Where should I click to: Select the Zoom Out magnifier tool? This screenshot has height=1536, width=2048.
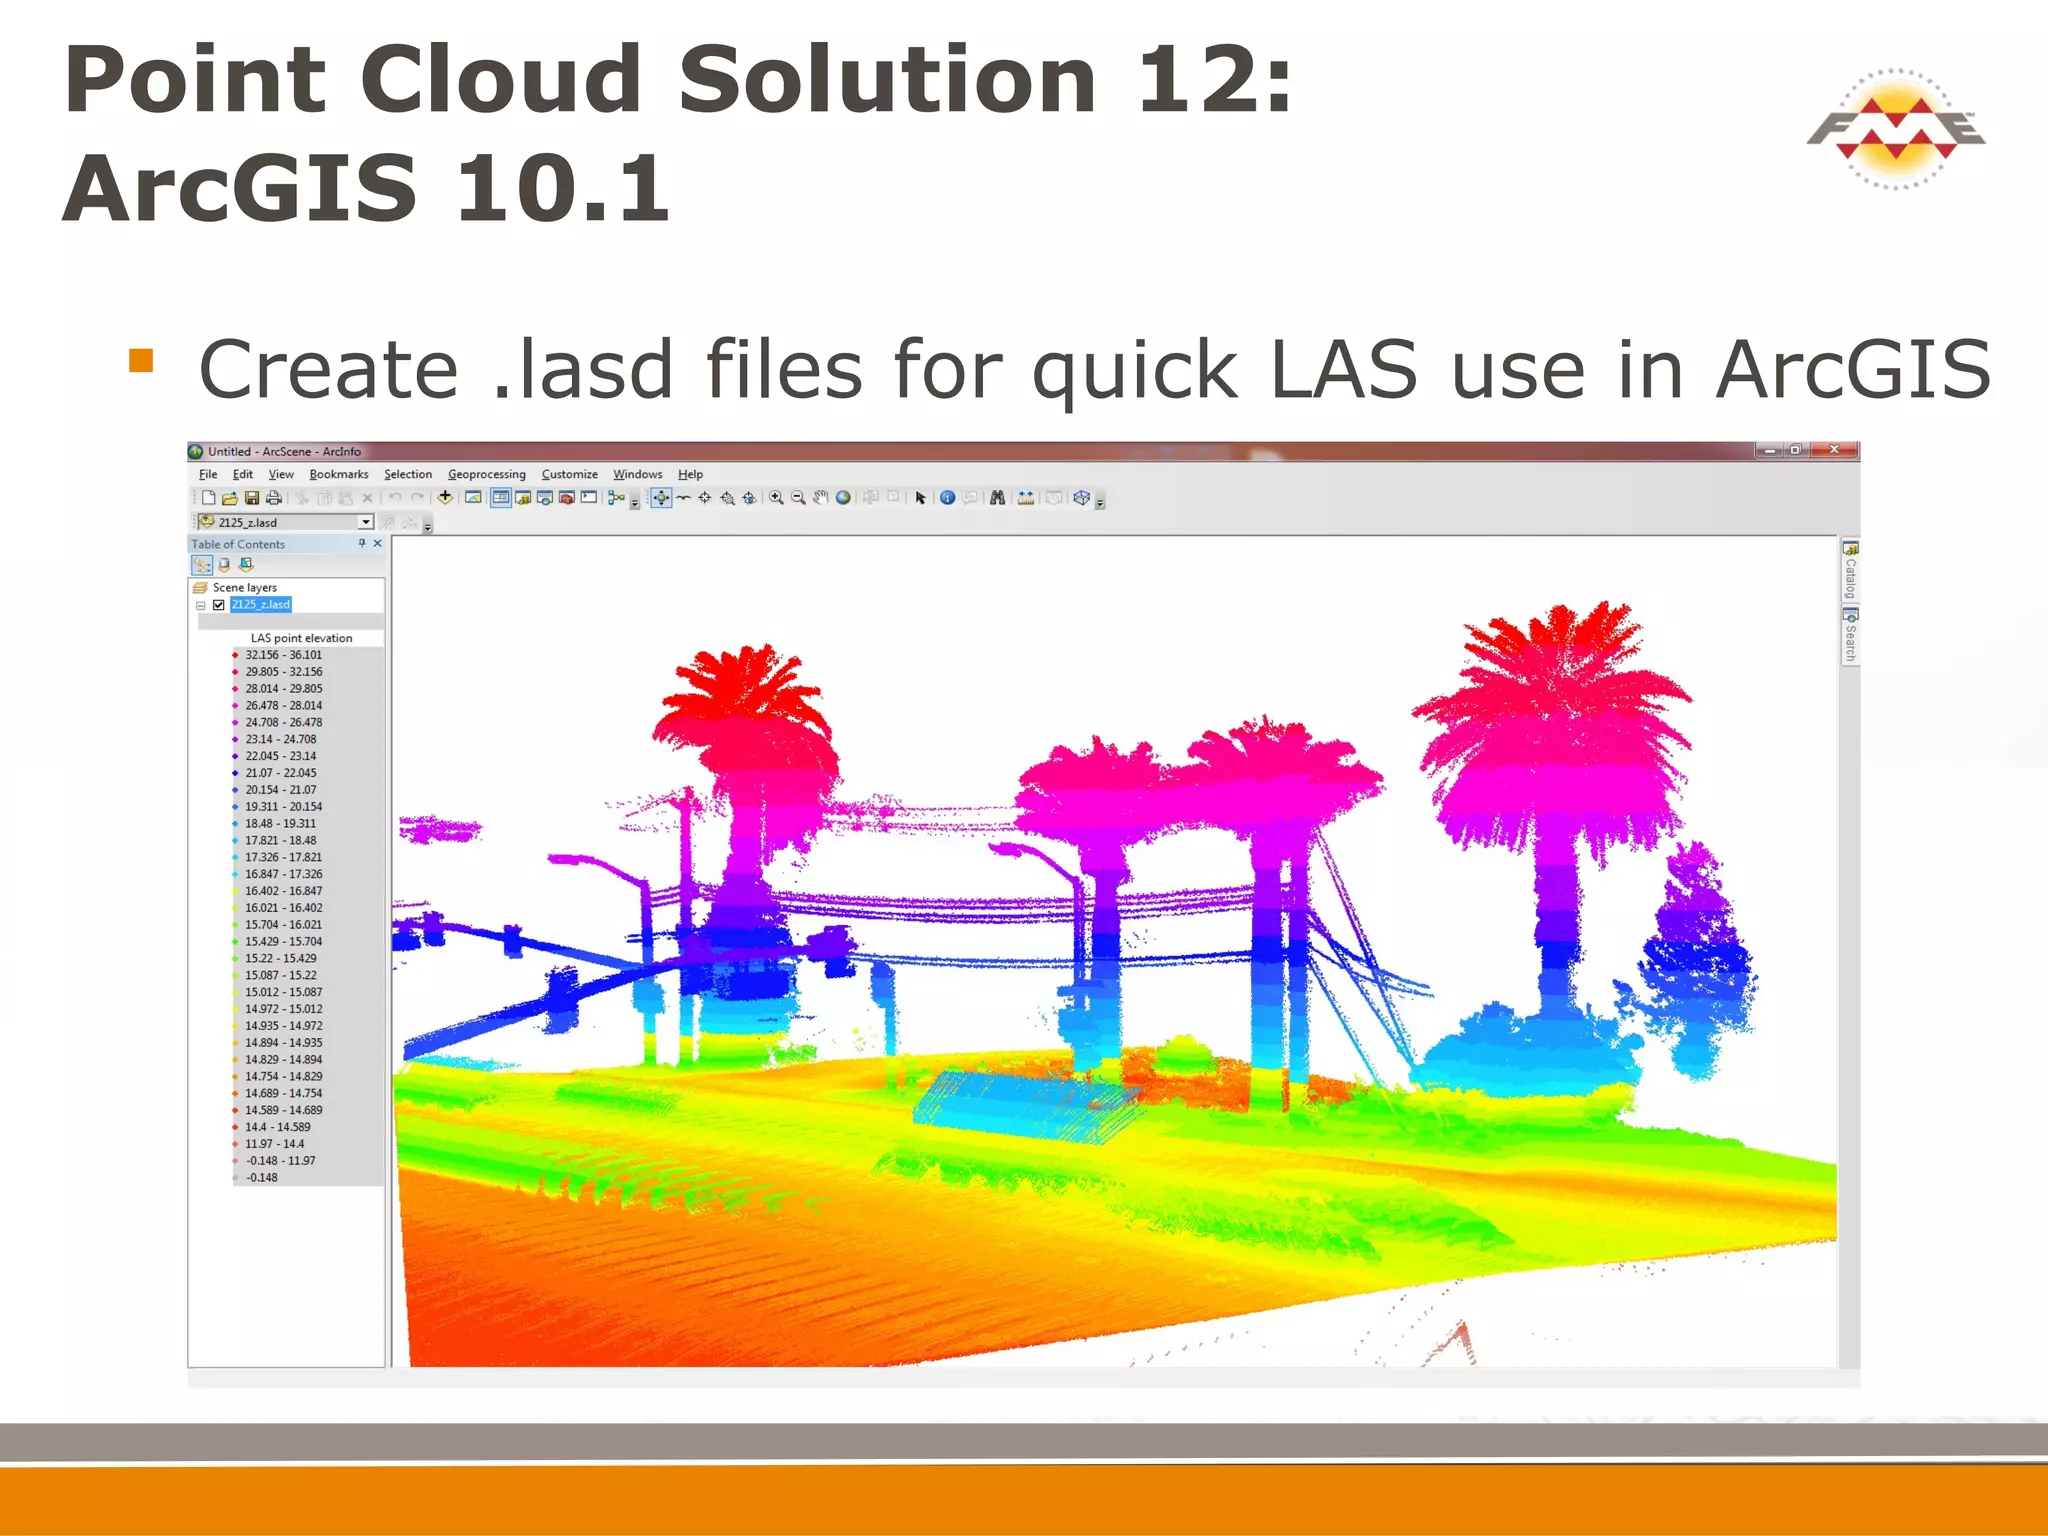click(798, 498)
